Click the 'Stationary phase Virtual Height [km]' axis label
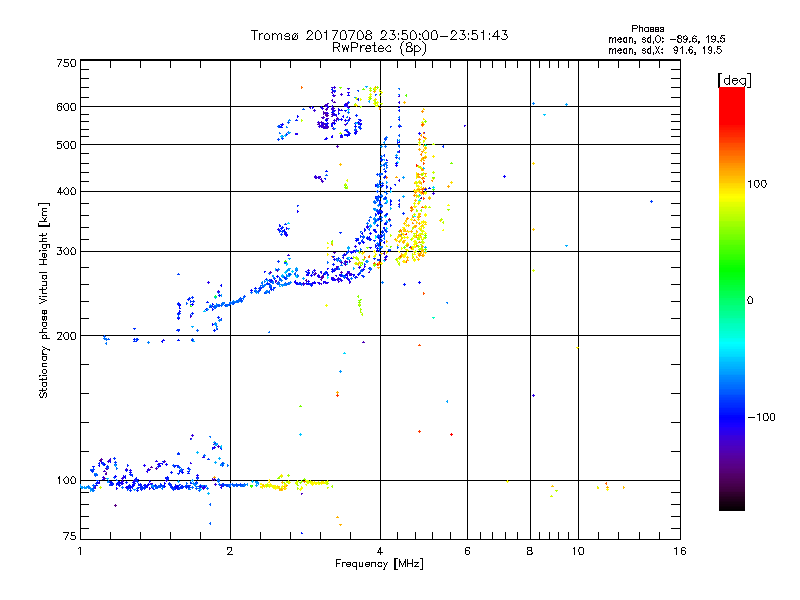 tap(43, 300)
